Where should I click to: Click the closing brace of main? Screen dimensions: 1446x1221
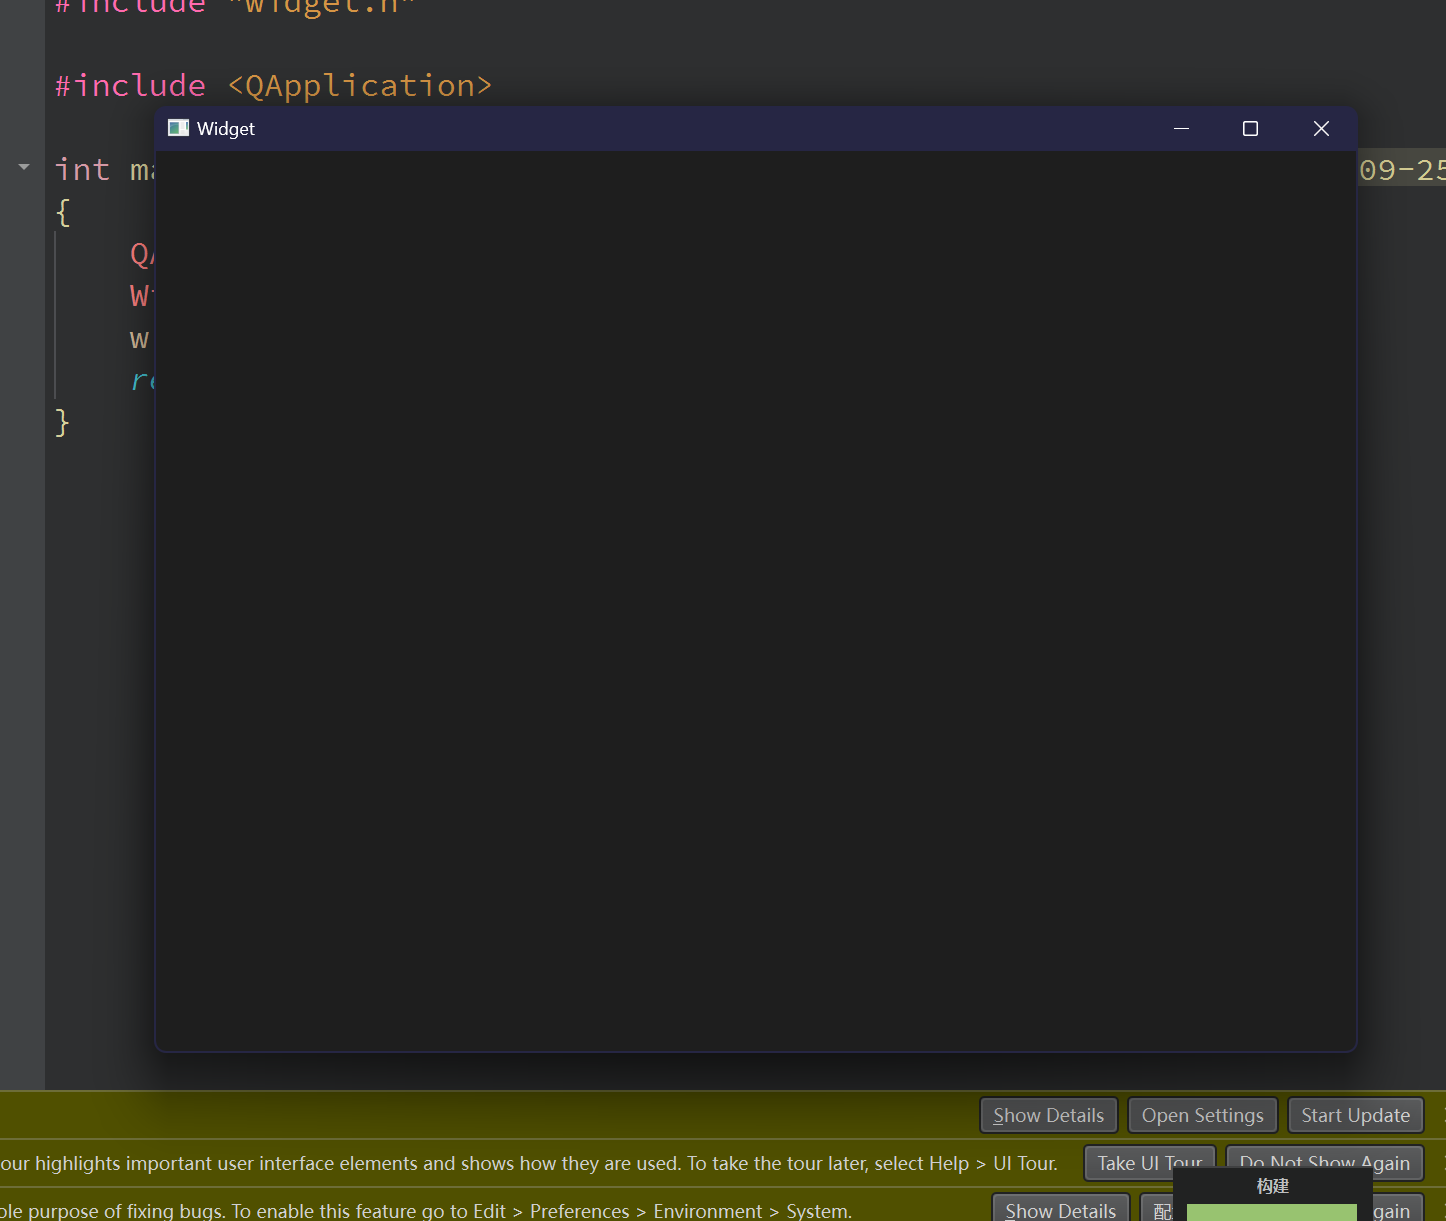click(62, 422)
